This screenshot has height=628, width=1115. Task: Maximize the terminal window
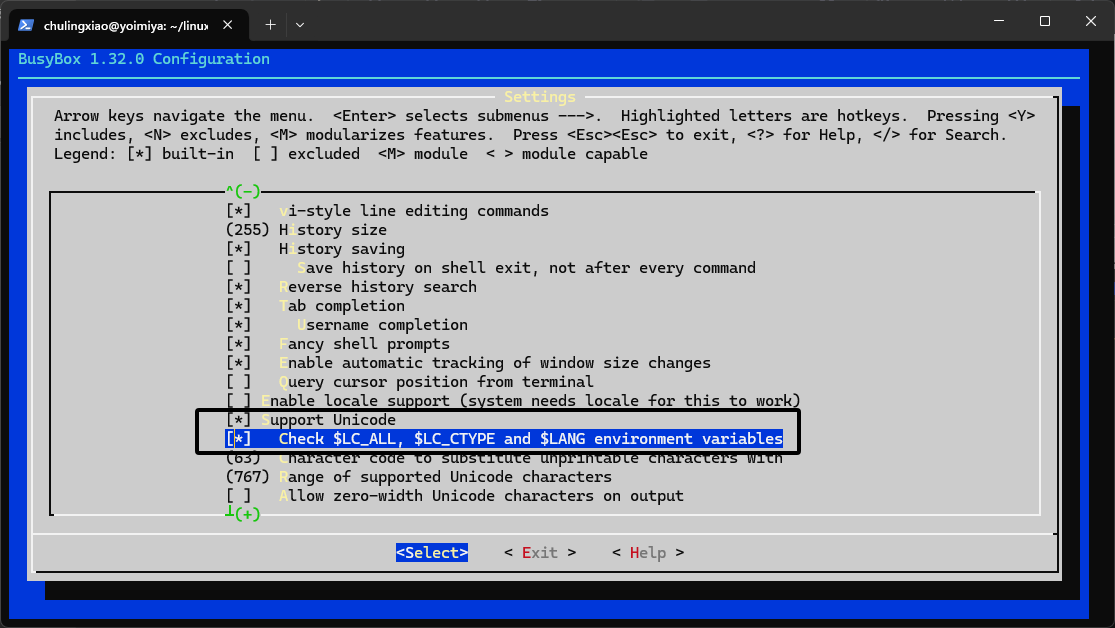coord(1045,21)
